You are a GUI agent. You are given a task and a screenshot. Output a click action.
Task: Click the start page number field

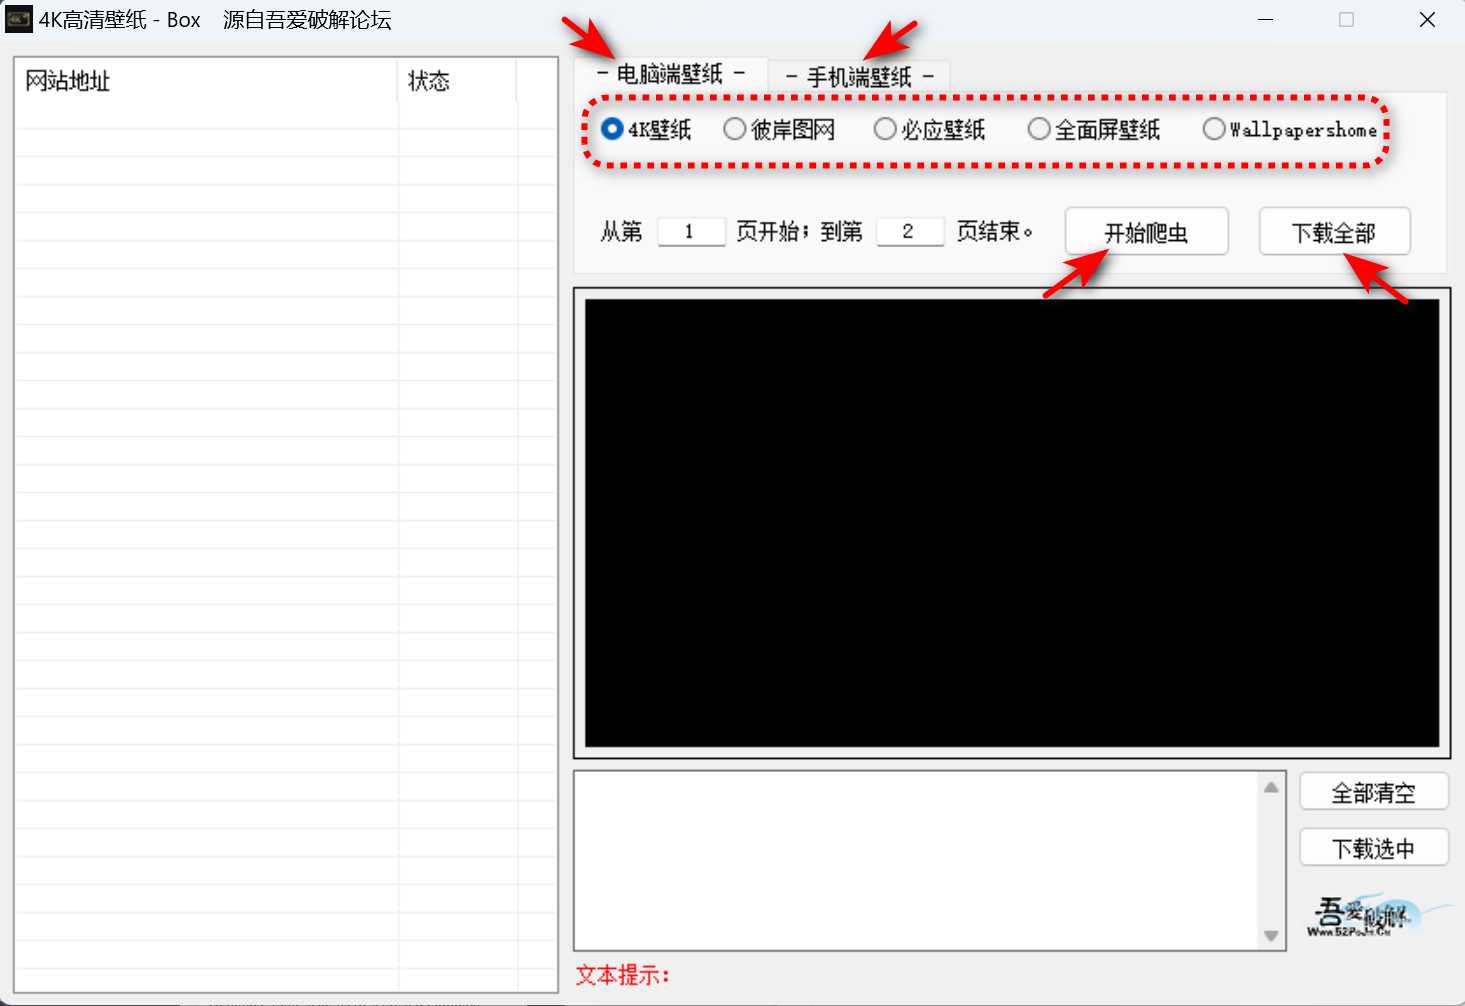690,231
